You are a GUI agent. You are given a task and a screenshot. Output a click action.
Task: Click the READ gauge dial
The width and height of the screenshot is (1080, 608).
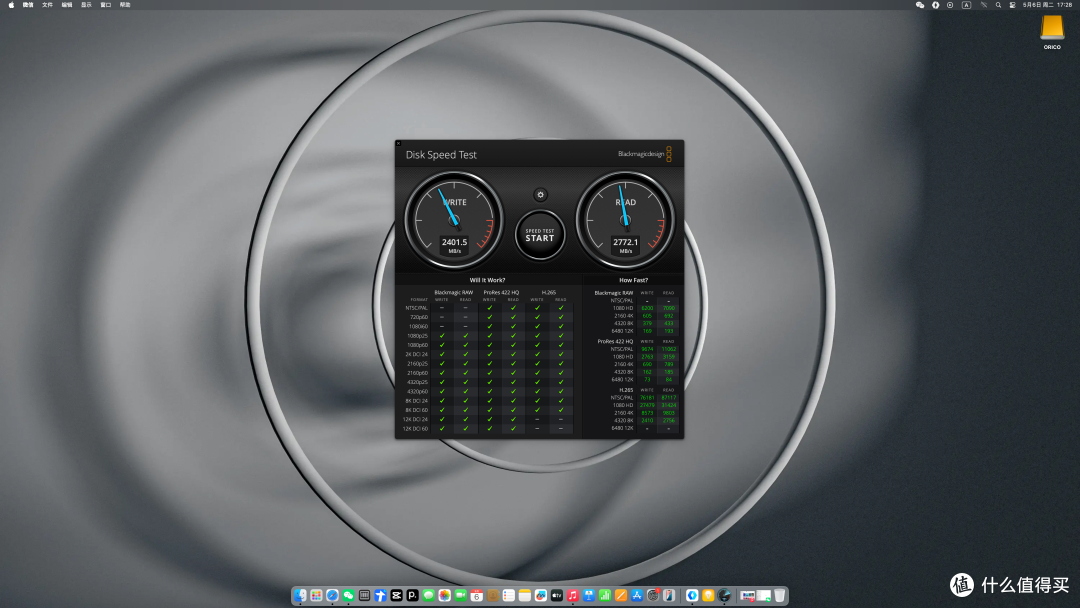click(x=625, y=220)
